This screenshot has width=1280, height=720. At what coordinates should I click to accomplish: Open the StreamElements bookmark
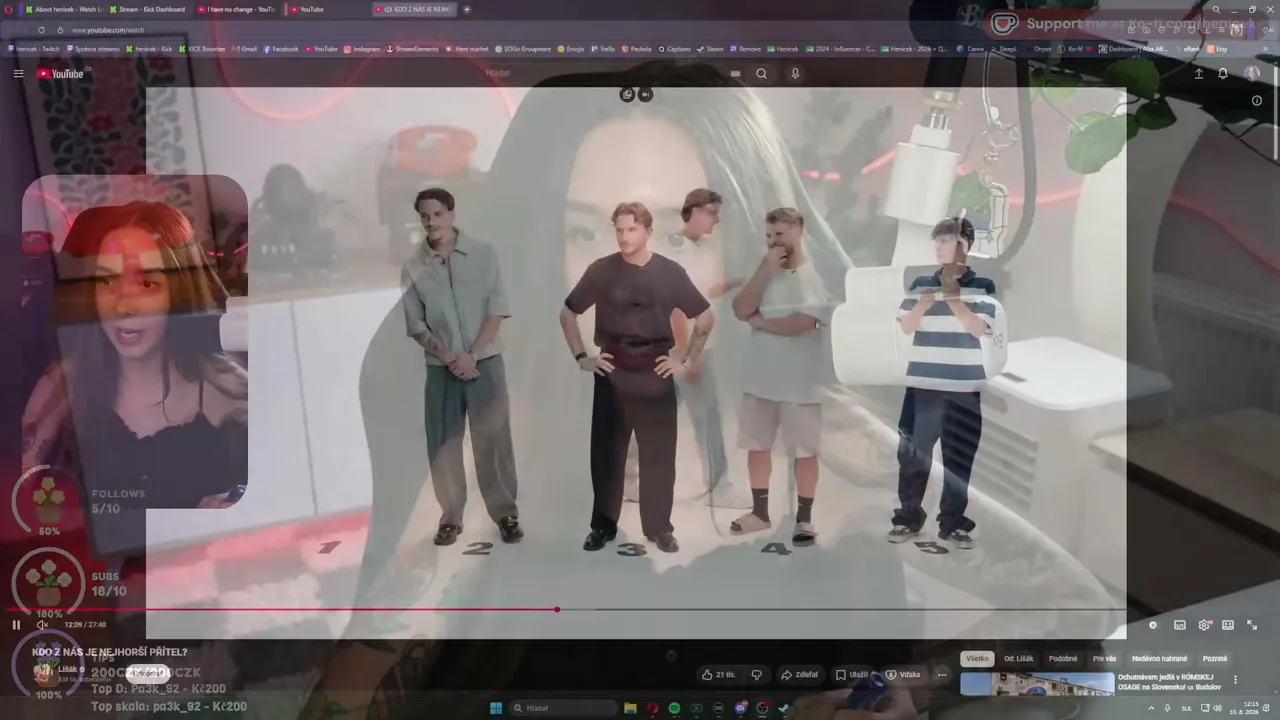pyautogui.click(x=412, y=48)
